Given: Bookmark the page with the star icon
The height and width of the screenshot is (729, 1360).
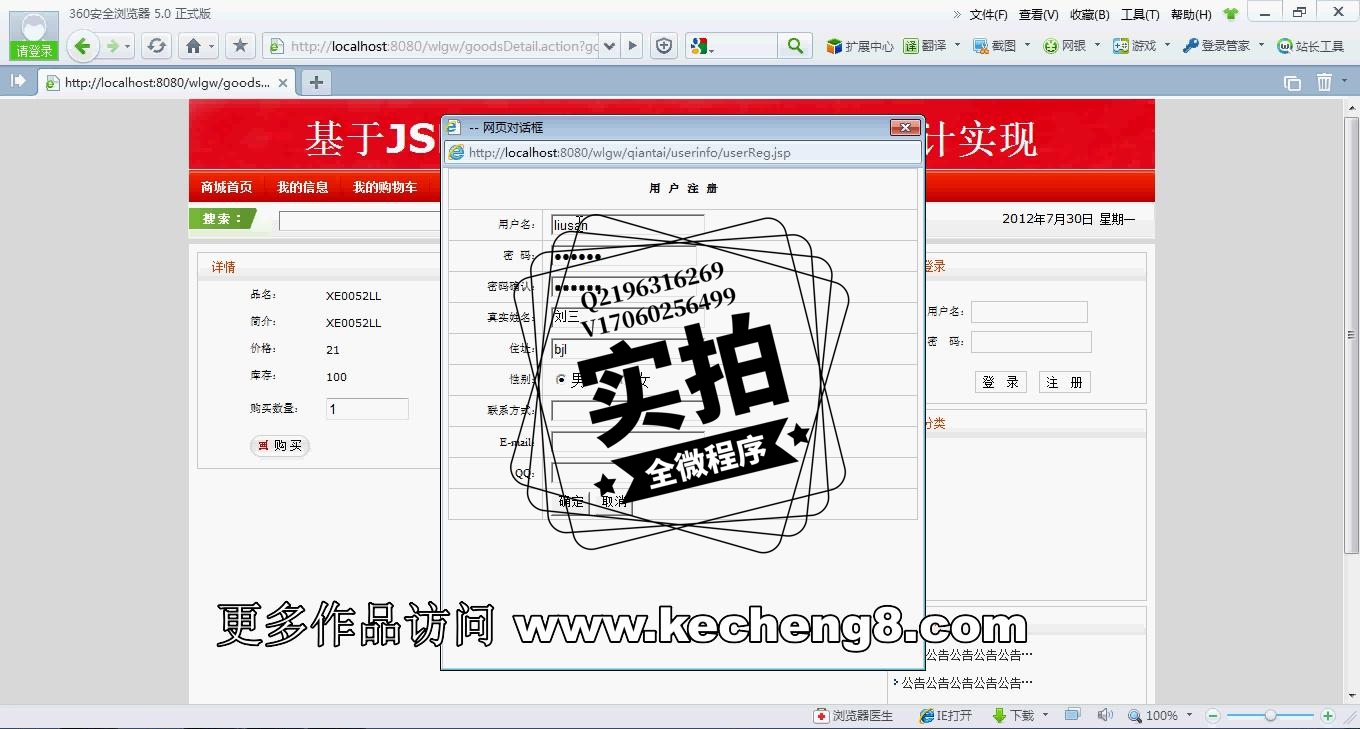Looking at the screenshot, I should click(x=240, y=46).
